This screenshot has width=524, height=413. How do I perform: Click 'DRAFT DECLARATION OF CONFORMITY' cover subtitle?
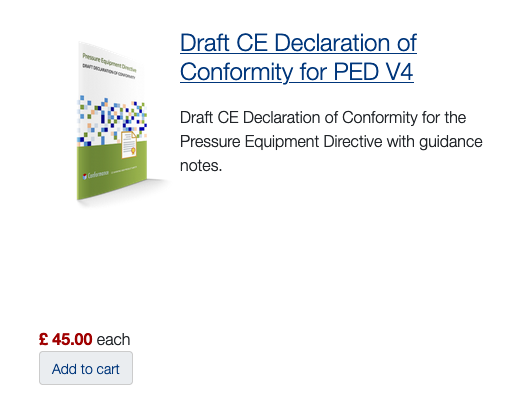coord(109,72)
